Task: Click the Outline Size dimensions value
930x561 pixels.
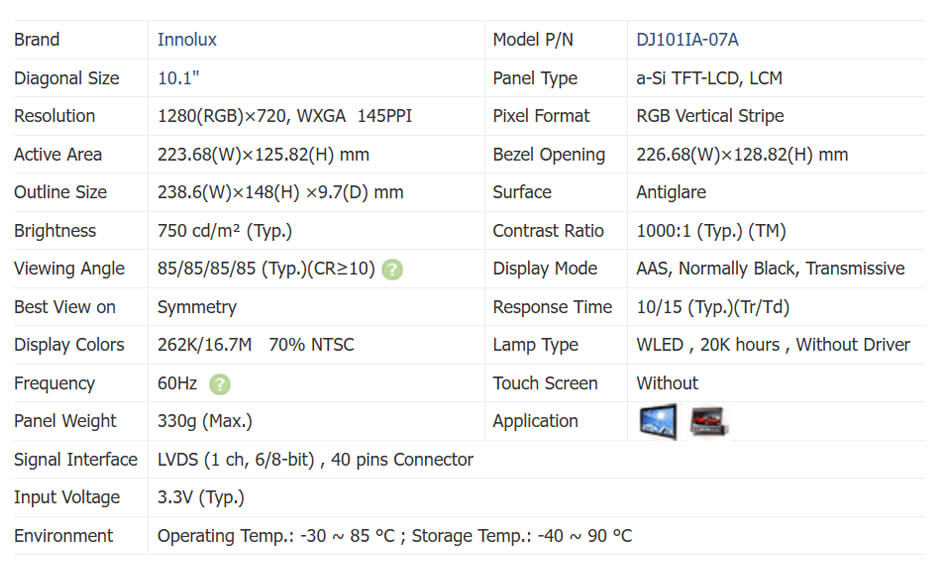Action: [x=280, y=192]
